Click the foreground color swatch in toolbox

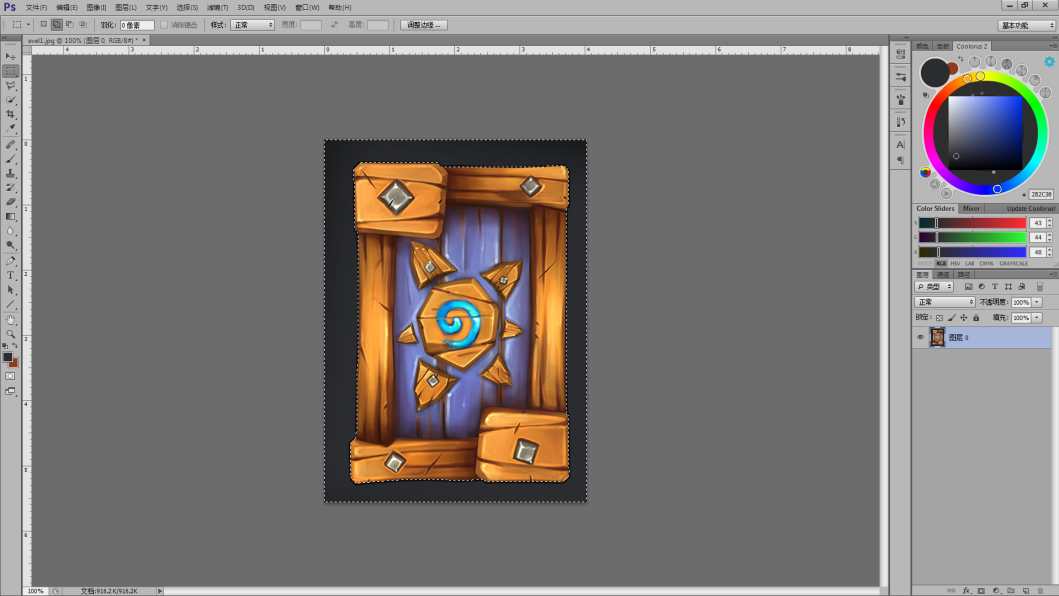tap(7, 357)
